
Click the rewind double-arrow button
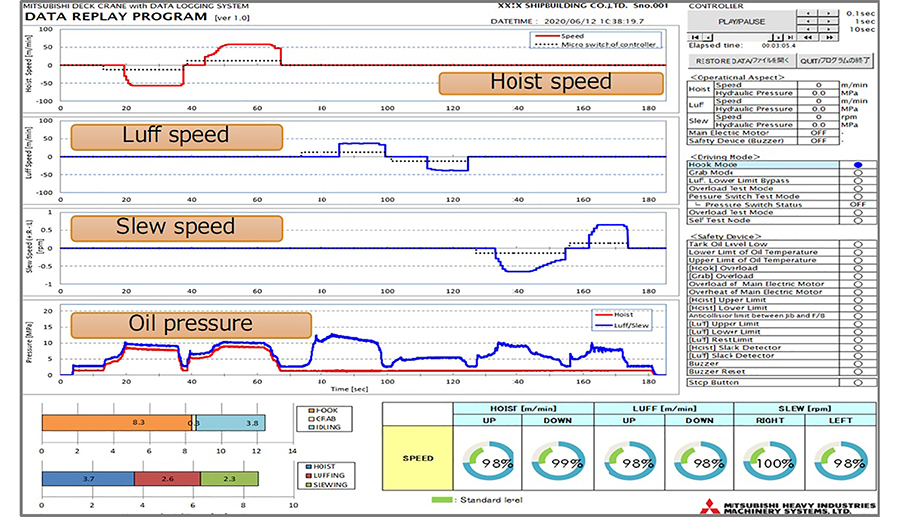807,37
